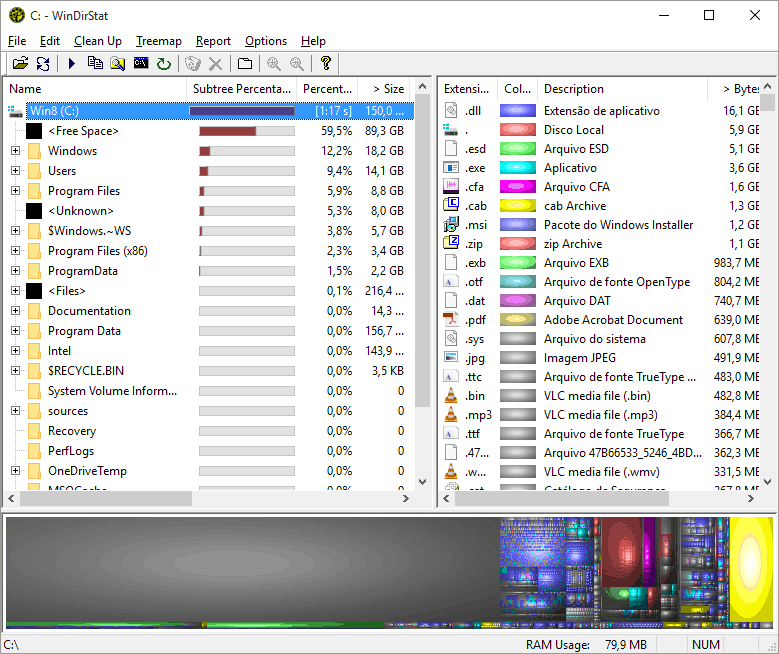Sort extensions by Description column header

(x=622, y=89)
